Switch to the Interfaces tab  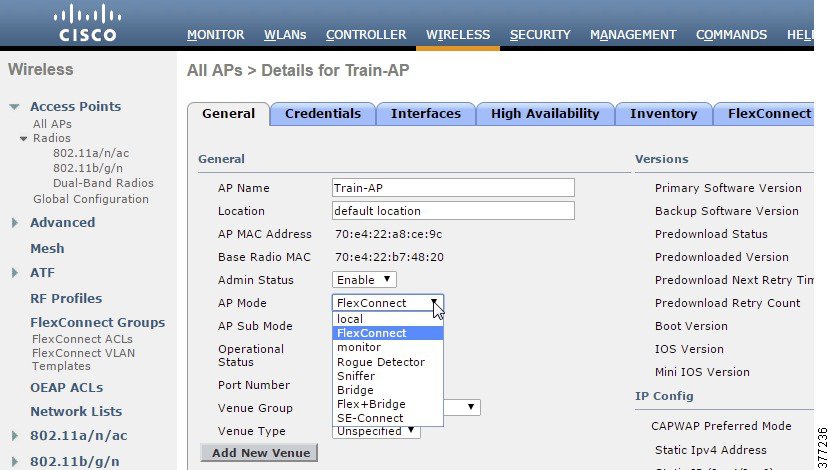click(x=426, y=114)
